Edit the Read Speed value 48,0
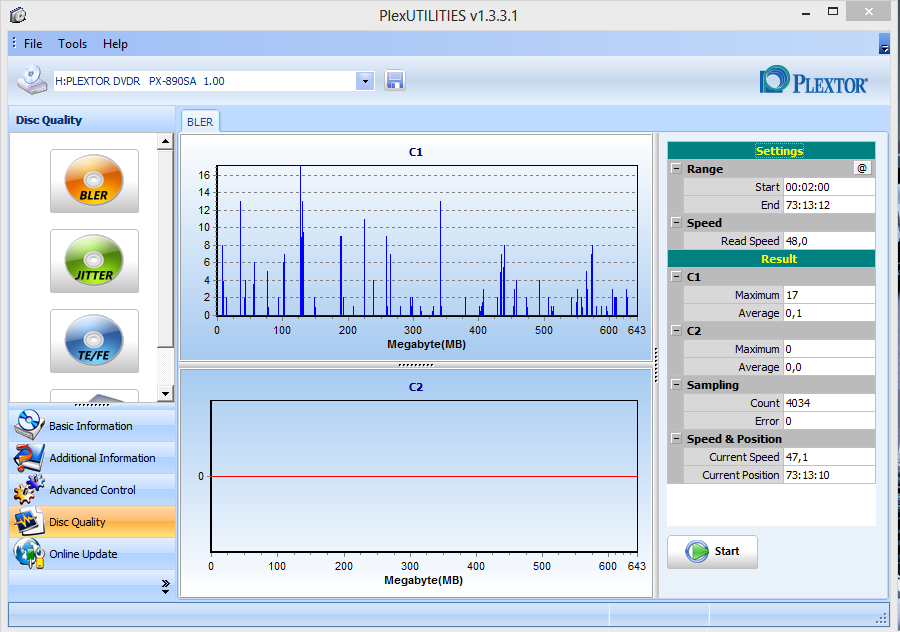Image resolution: width=900 pixels, height=632 pixels. click(x=829, y=241)
